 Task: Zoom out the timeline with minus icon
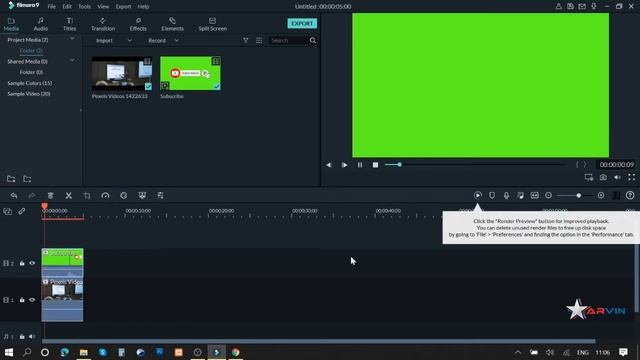[x=549, y=196]
